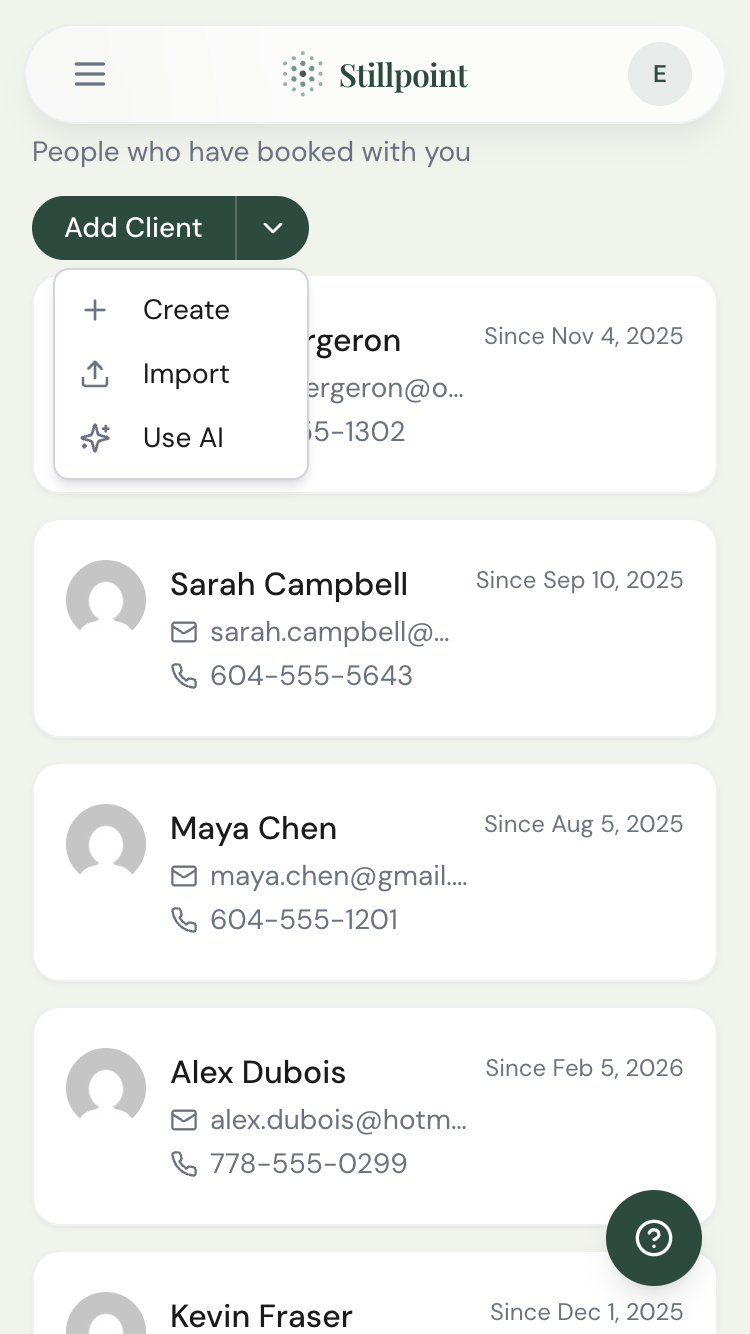
Task: Open the profile avatar labeled E
Action: (x=659, y=74)
